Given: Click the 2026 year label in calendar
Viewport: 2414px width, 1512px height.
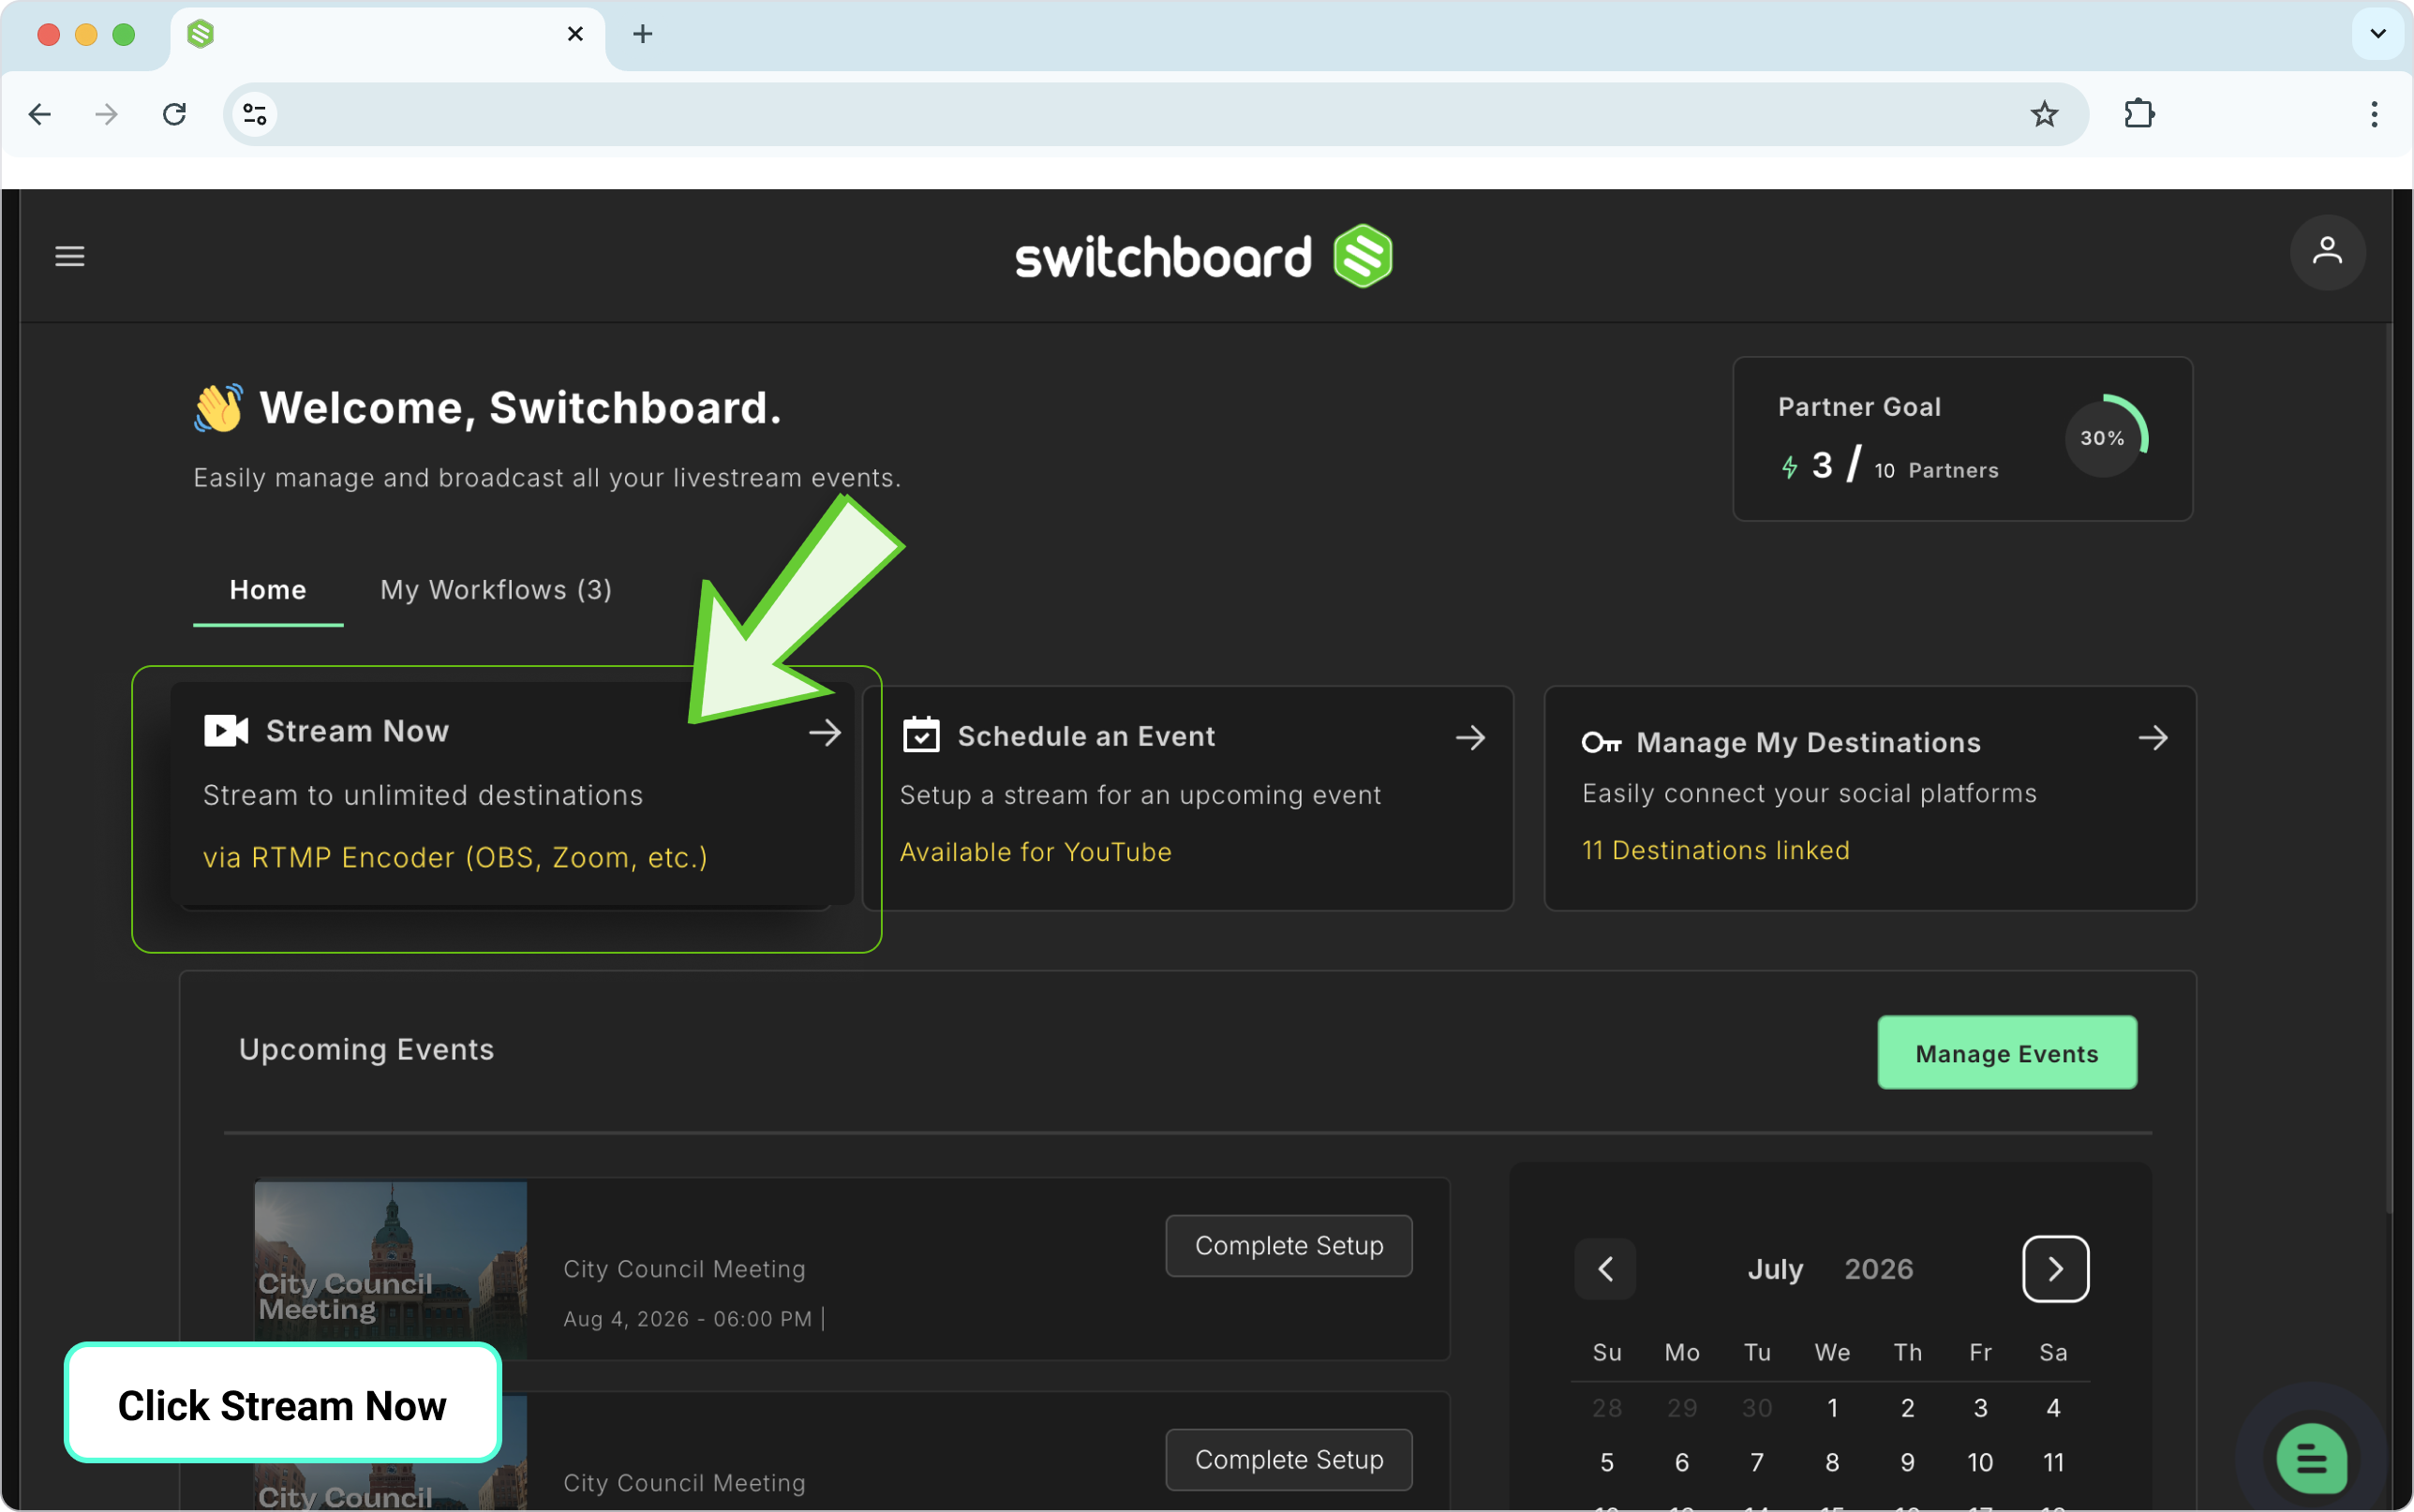Looking at the screenshot, I should click(1878, 1269).
